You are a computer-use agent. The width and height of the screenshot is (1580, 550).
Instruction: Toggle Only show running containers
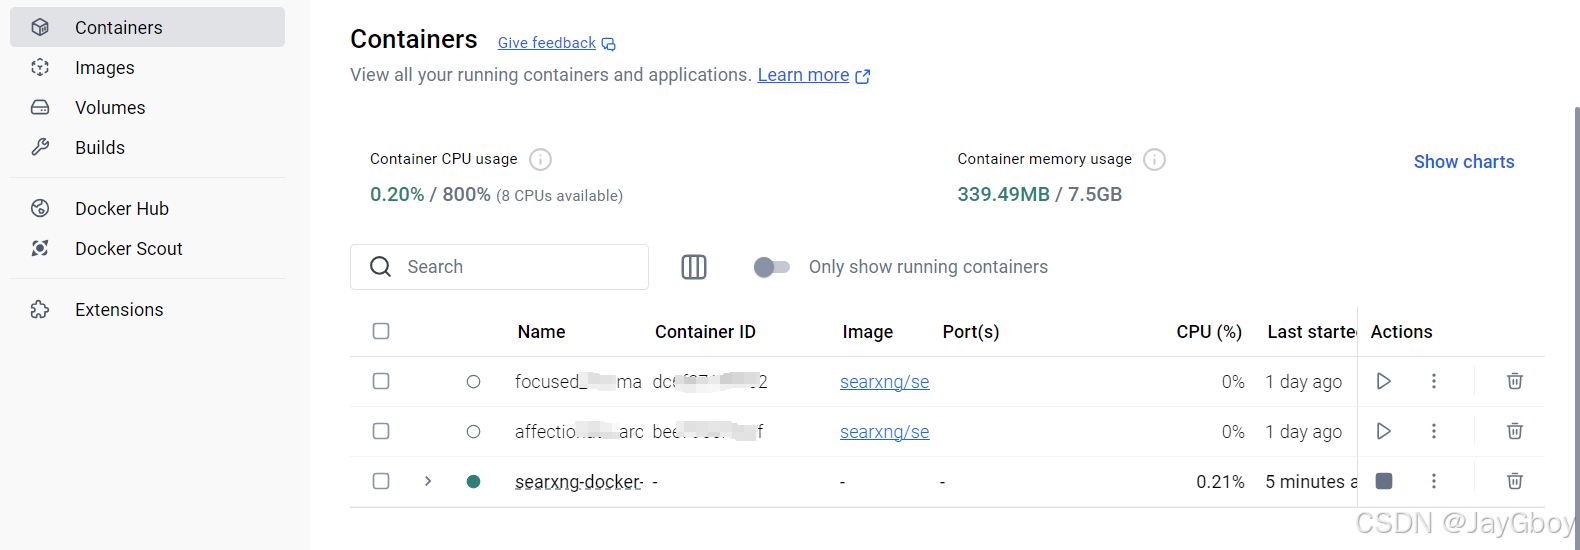point(771,267)
